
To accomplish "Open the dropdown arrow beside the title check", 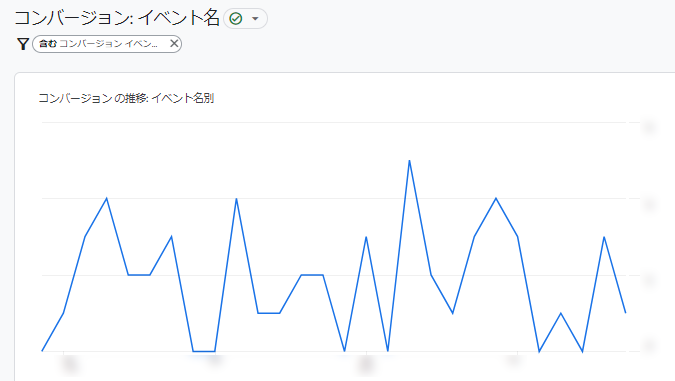I will [255, 19].
